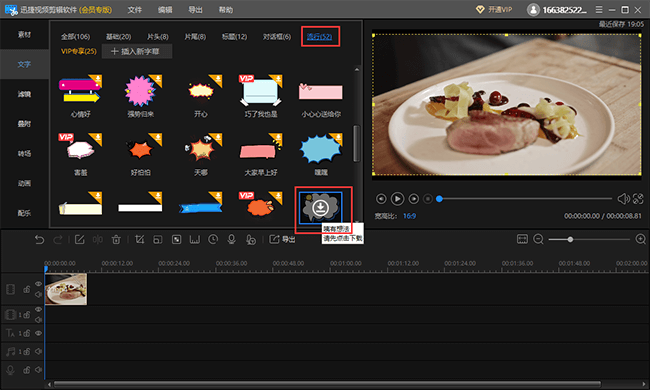Click the stop button in preview controls
Image resolution: width=650 pixels, height=390 pixels.
[x=428, y=199]
